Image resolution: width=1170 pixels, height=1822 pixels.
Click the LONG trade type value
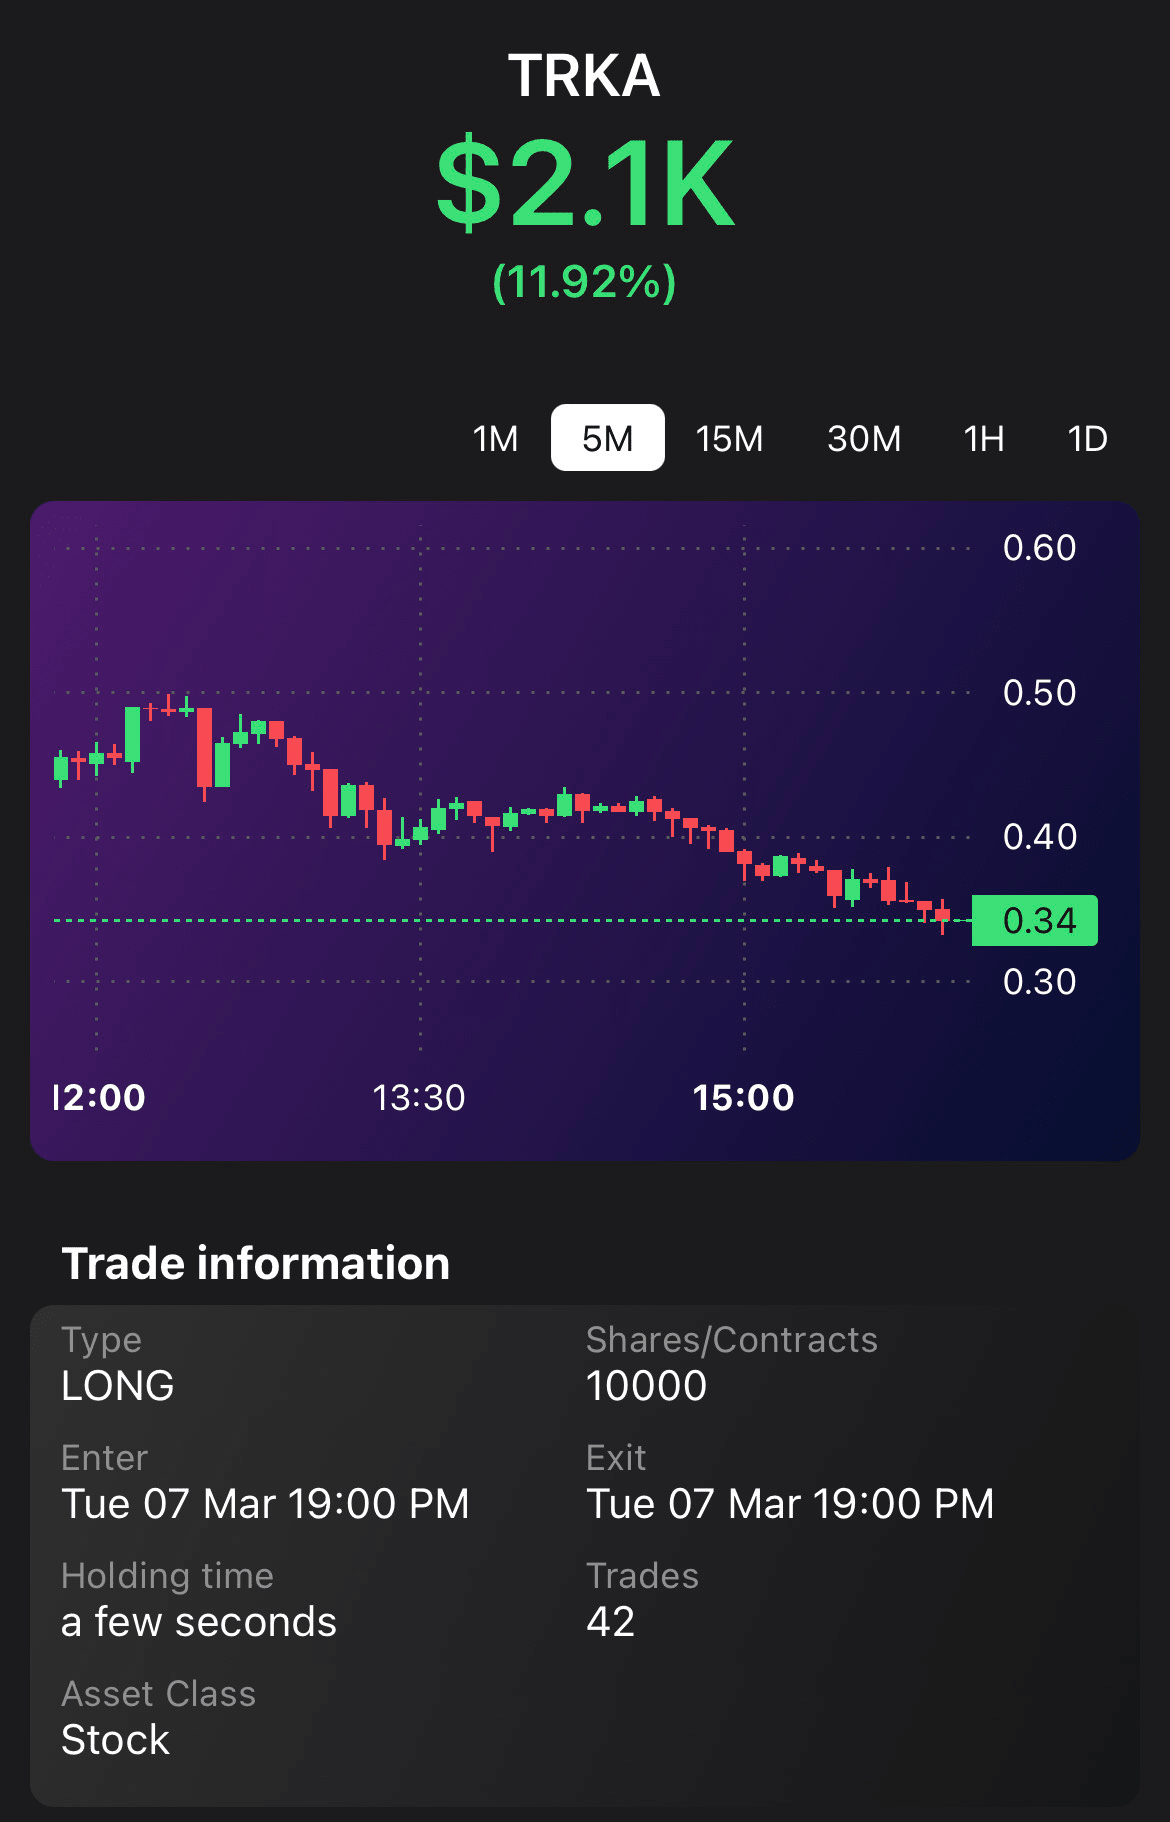118,1386
